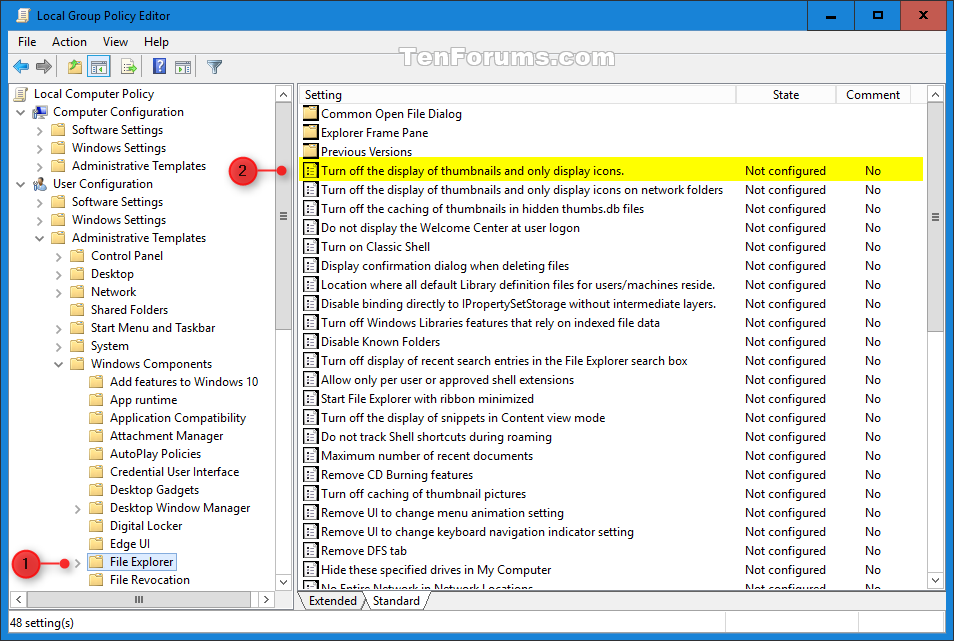954x641 pixels.
Task: Expand the Desktop Window Manager node
Action: click(x=77, y=508)
